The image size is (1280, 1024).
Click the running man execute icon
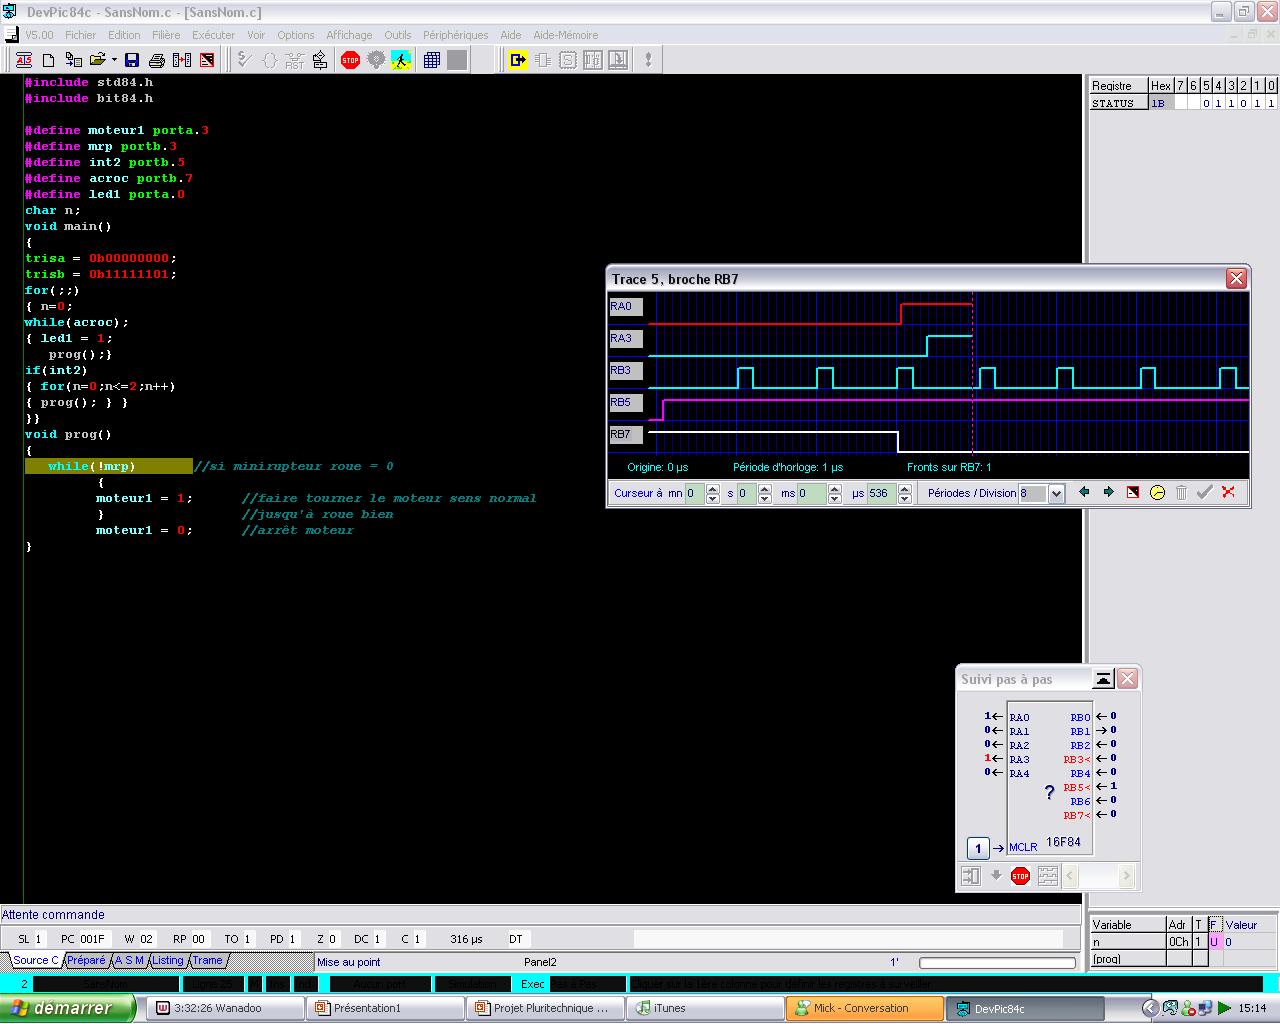tap(401, 60)
